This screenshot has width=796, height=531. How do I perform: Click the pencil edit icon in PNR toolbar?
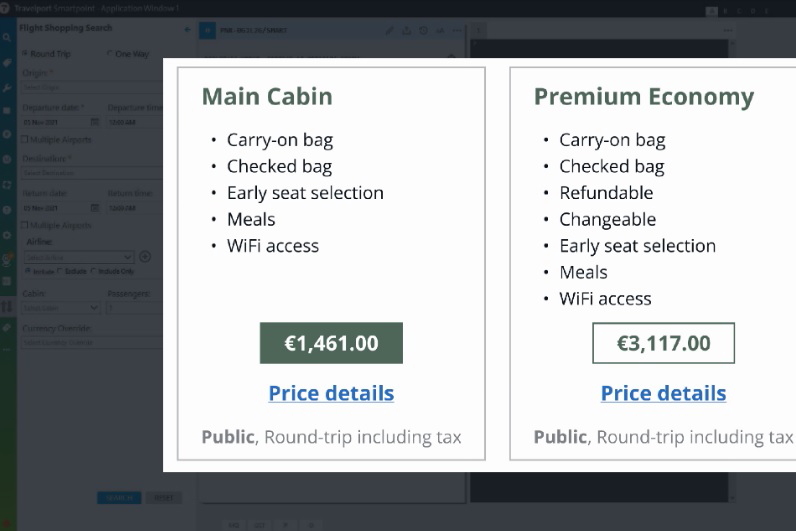pos(389,30)
